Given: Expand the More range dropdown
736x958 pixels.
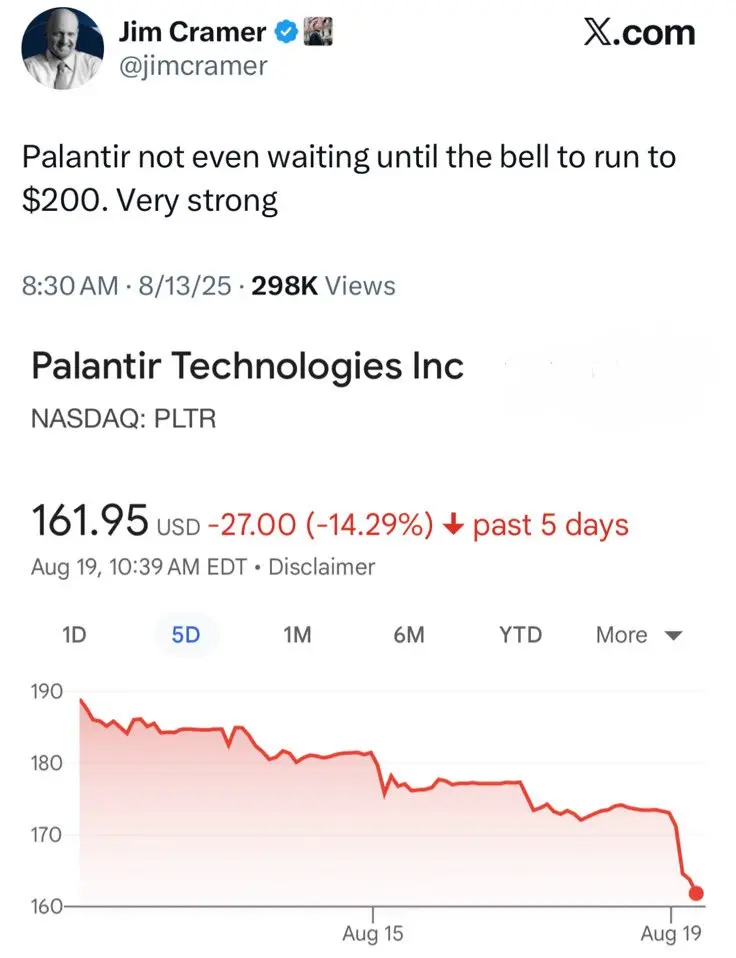Looking at the screenshot, I should point(638,635).
